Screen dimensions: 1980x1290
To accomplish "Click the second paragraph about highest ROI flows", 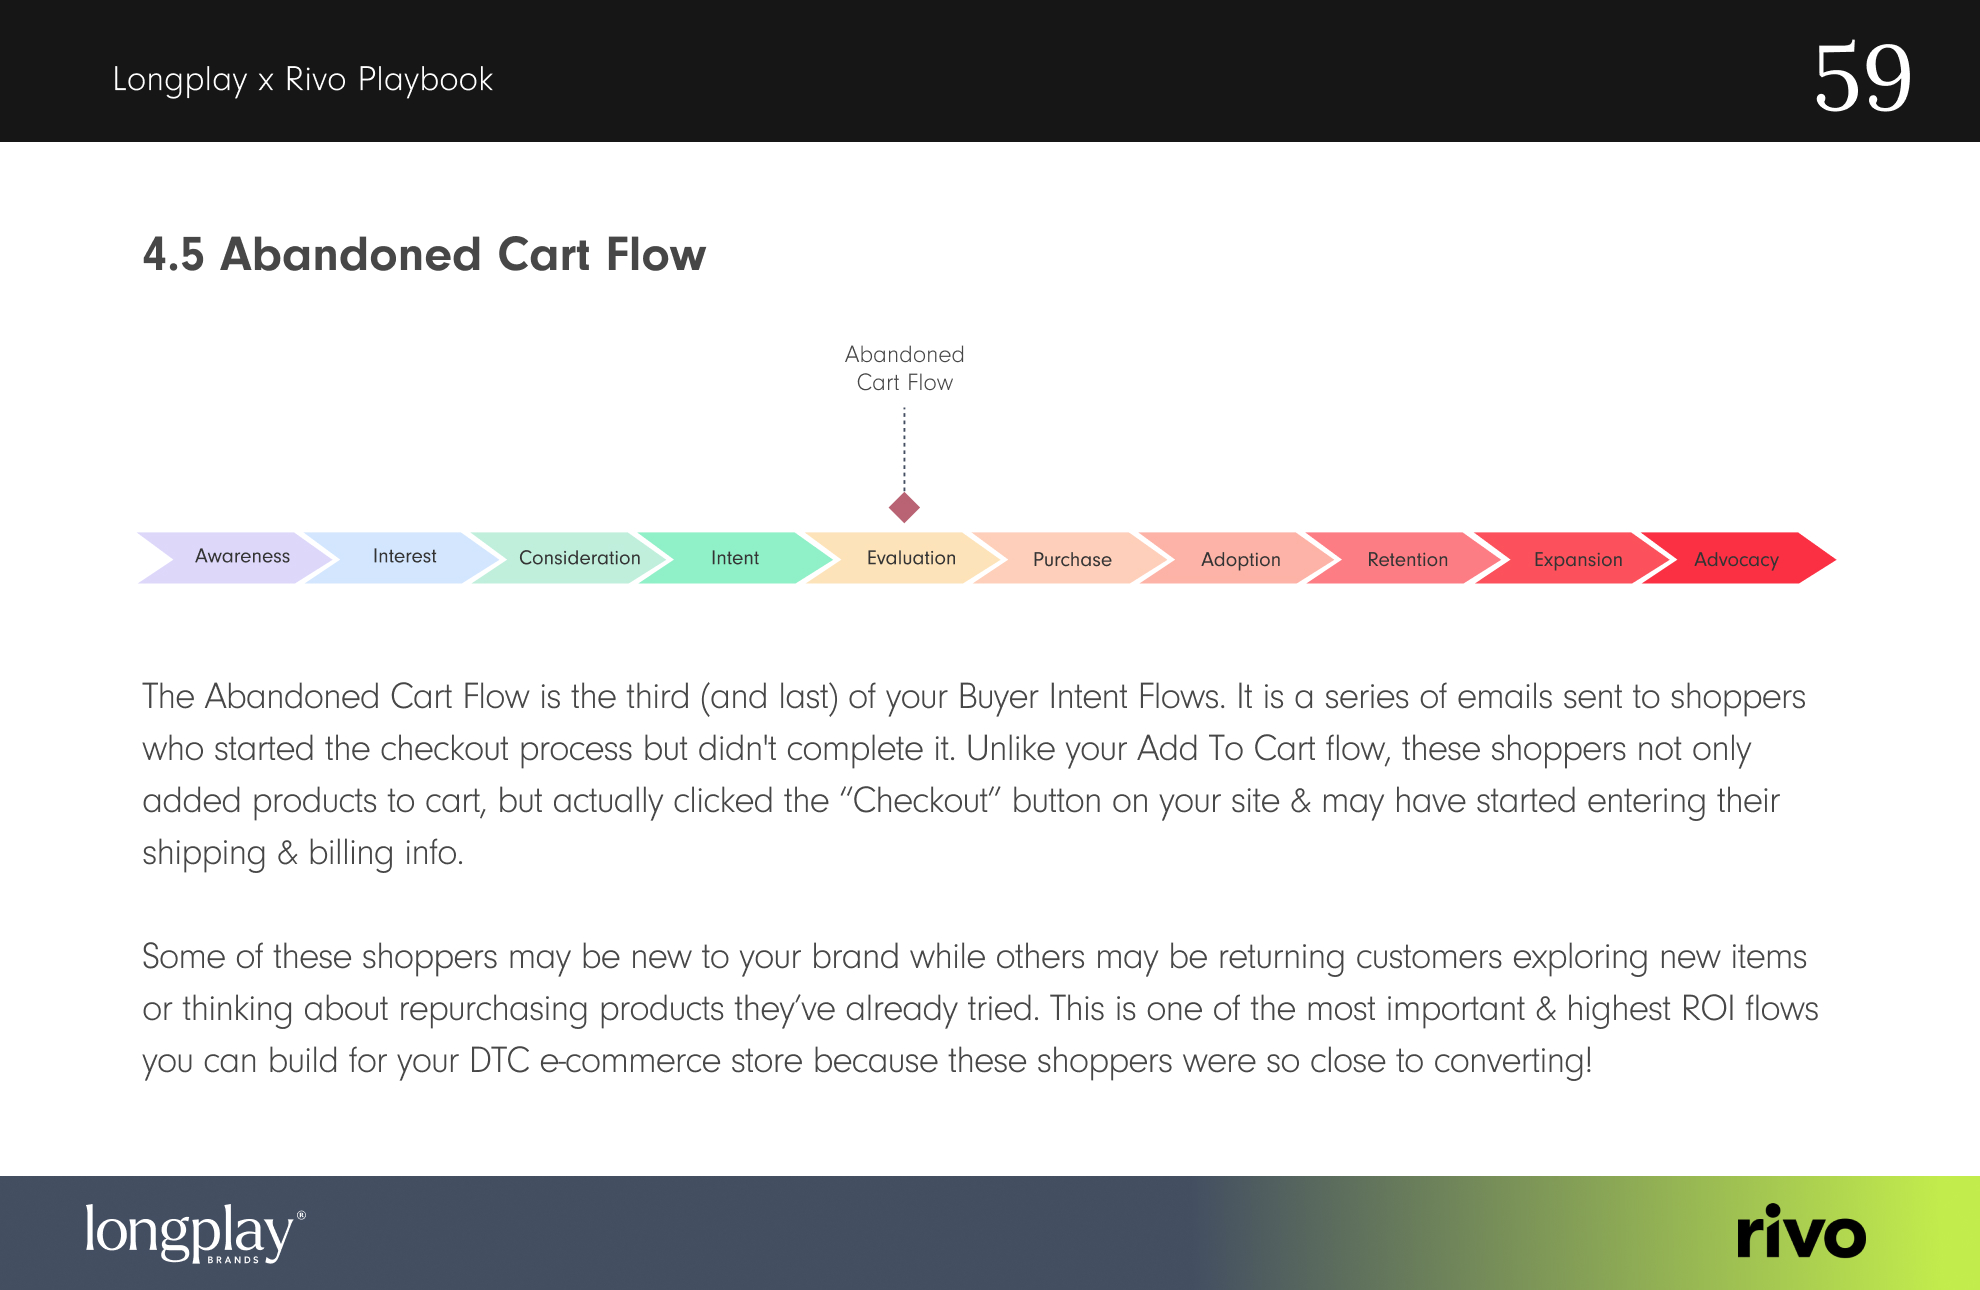I will coord(980,1008).
